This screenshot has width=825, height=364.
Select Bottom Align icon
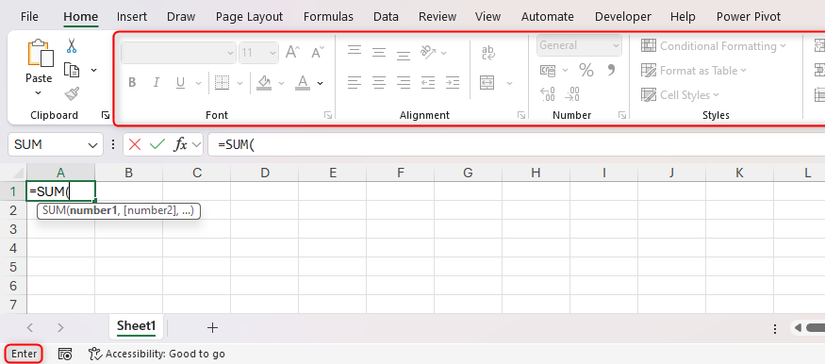point(403,55)
